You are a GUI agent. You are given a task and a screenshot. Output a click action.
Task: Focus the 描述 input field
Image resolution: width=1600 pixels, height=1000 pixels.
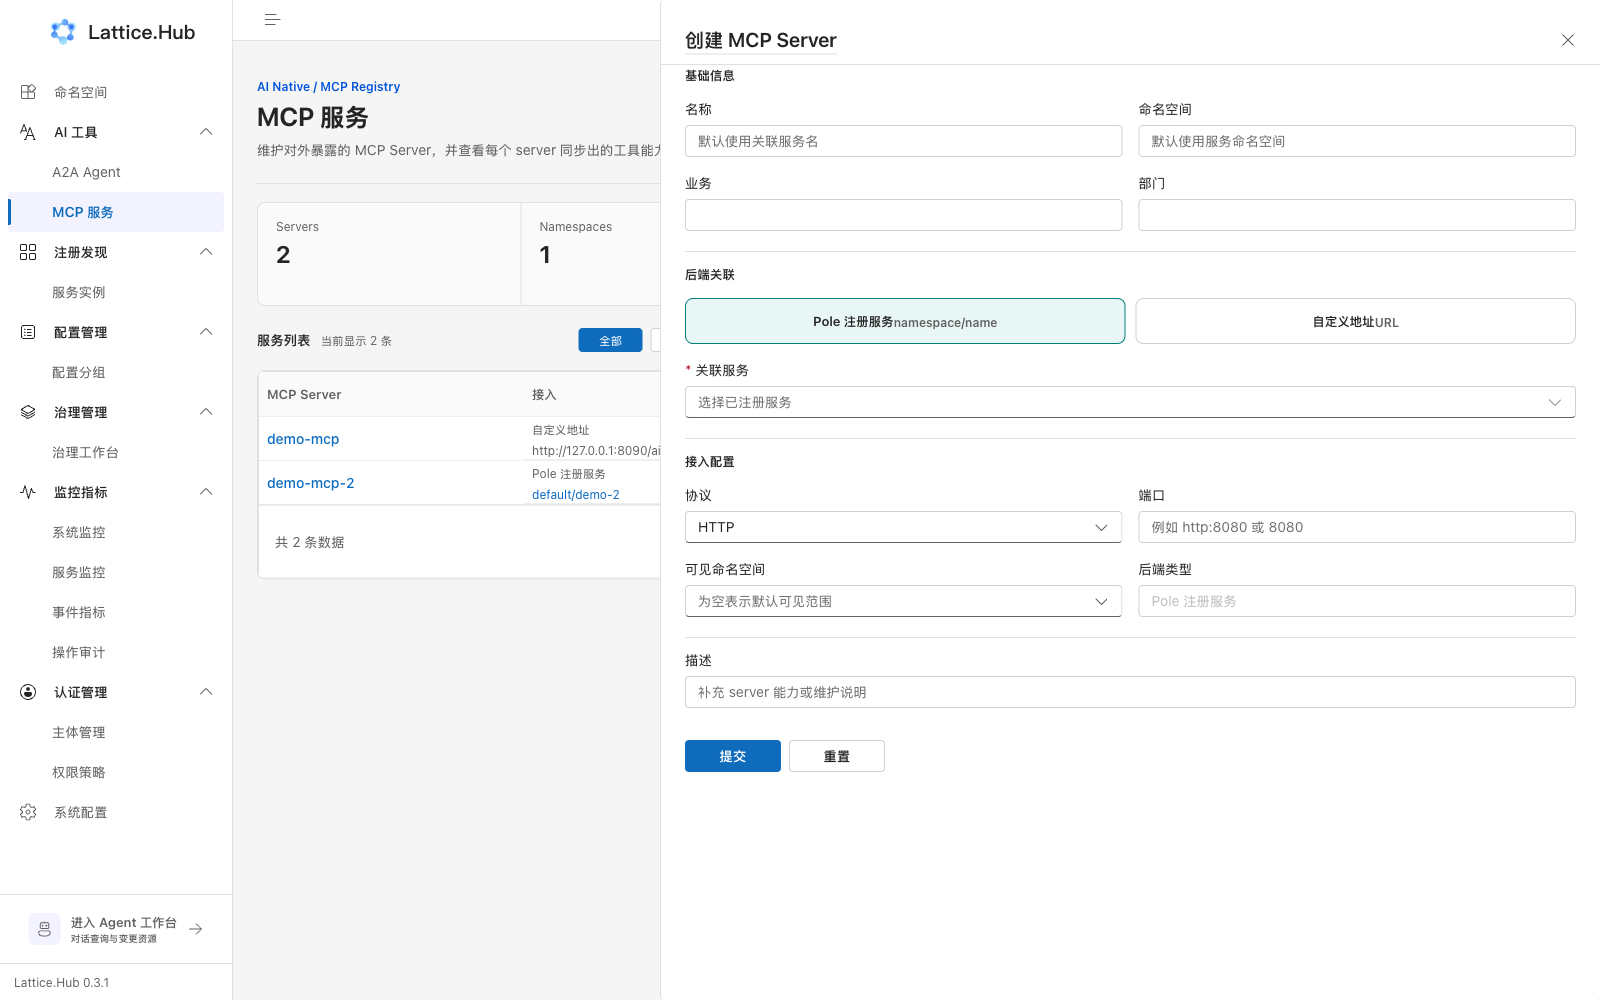coord(1130,692)
